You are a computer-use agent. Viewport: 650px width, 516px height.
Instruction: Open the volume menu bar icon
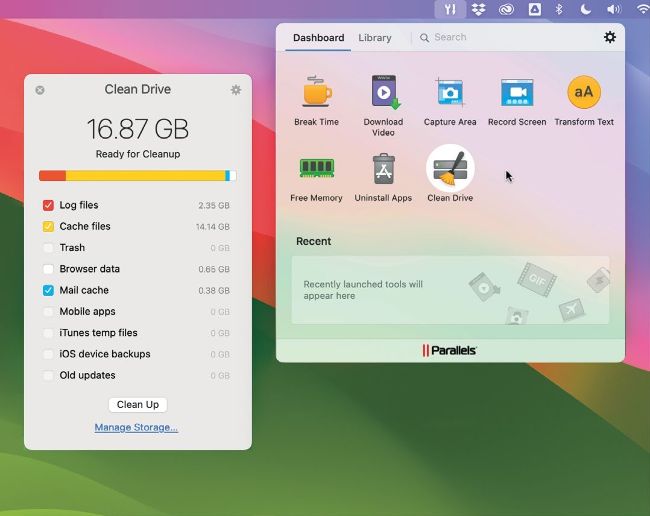[x=614, y=9]
